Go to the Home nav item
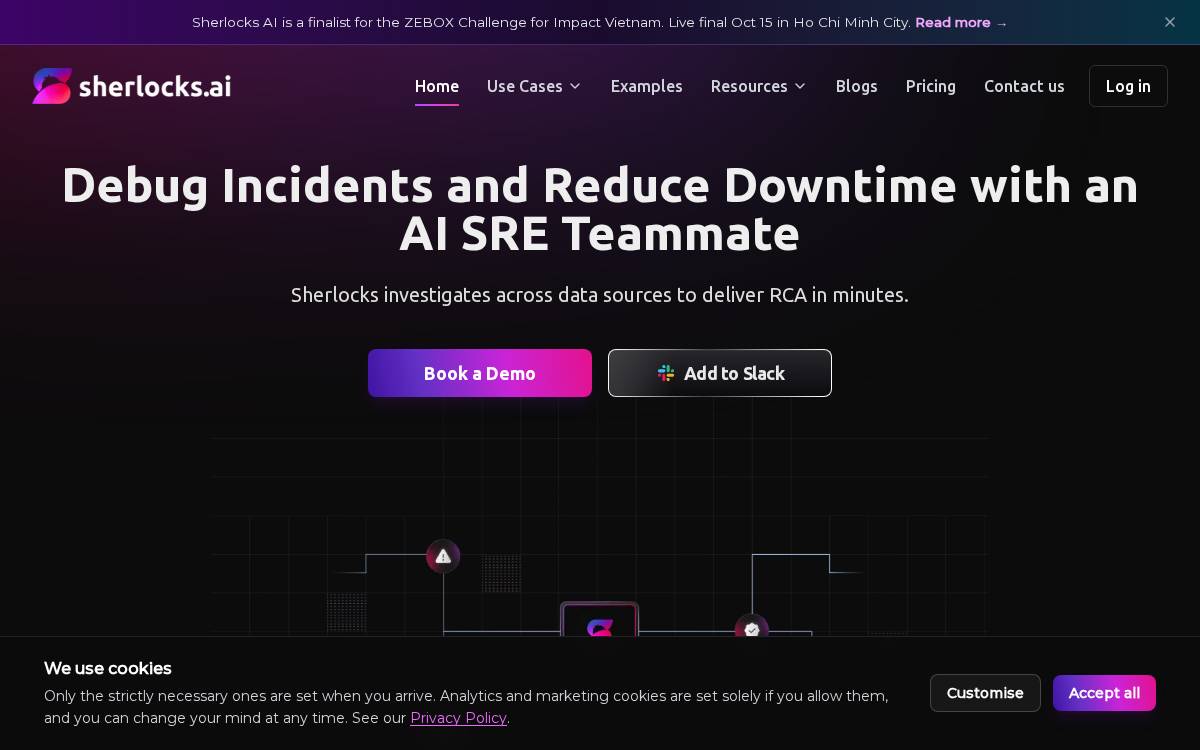The width and height of the screenshot is (1200, 750). 437,86
